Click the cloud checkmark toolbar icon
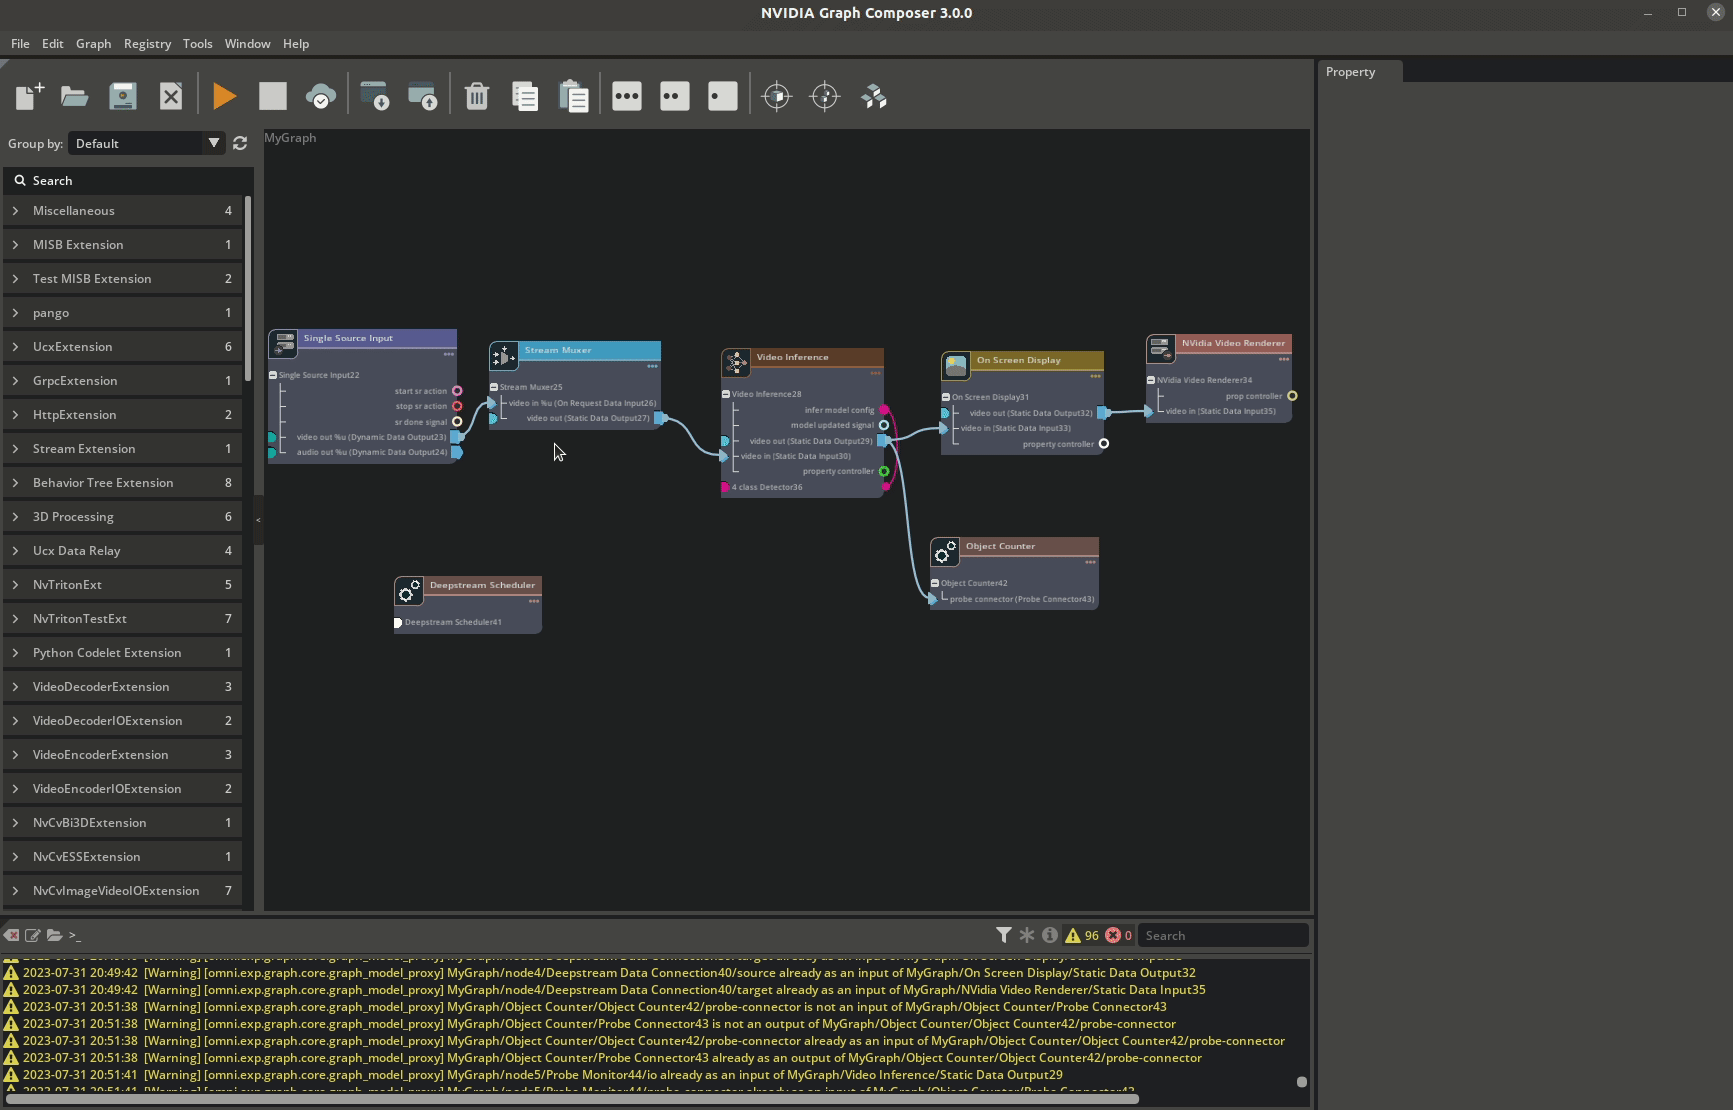 (321, 96)
